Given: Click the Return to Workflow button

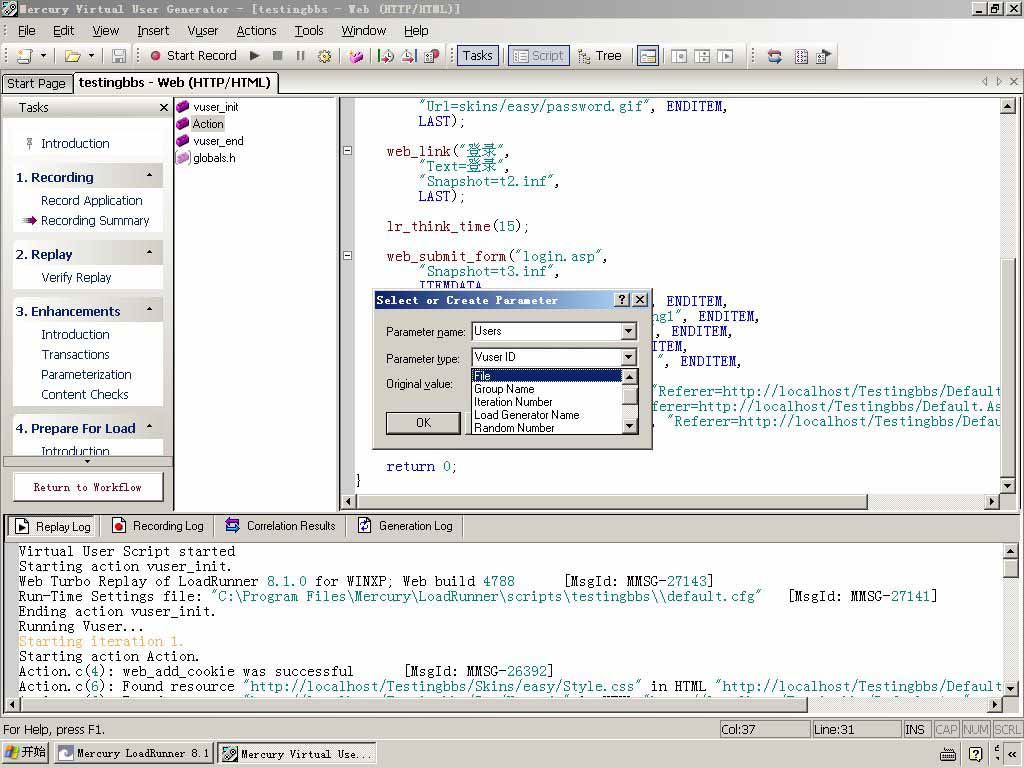Looking at the screenshot, I should click(88, 487).
